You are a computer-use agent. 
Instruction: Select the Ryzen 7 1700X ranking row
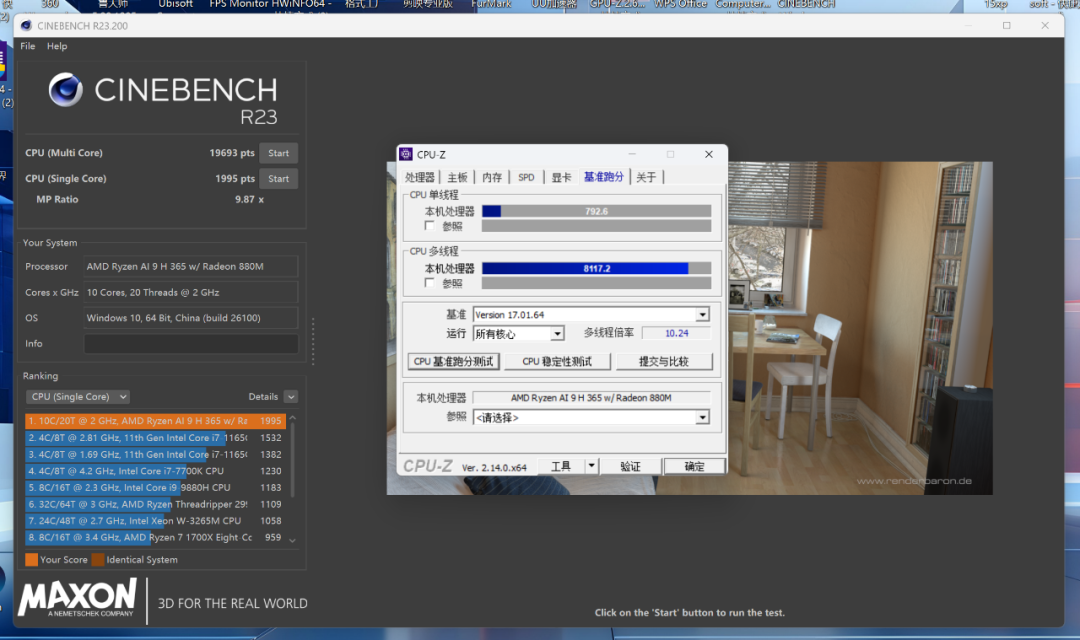pos(155,537)
